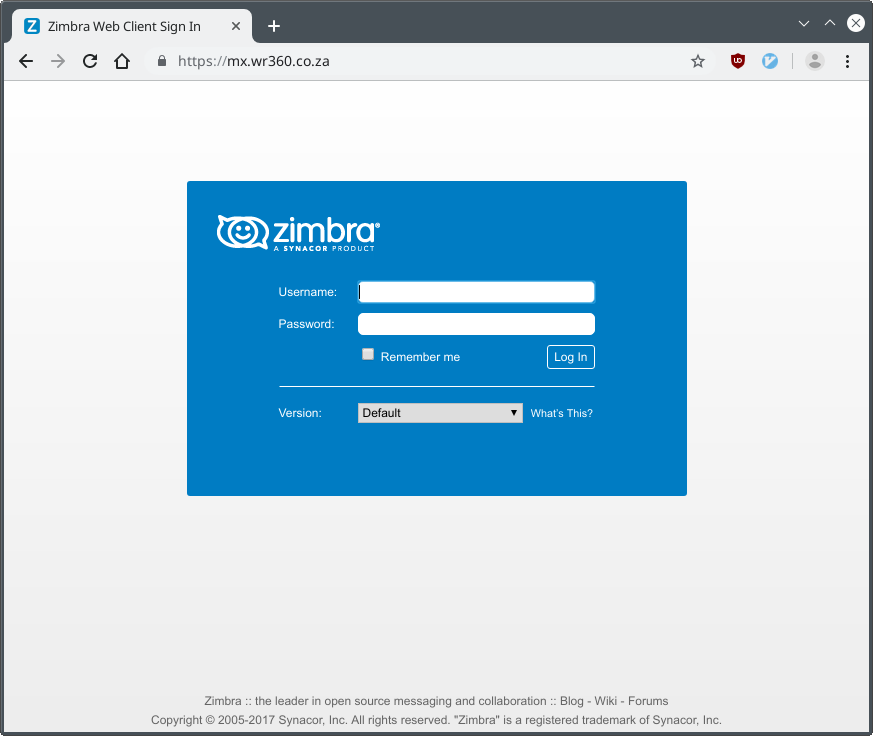Enable the Remember me checkbox

click(368, 355)
